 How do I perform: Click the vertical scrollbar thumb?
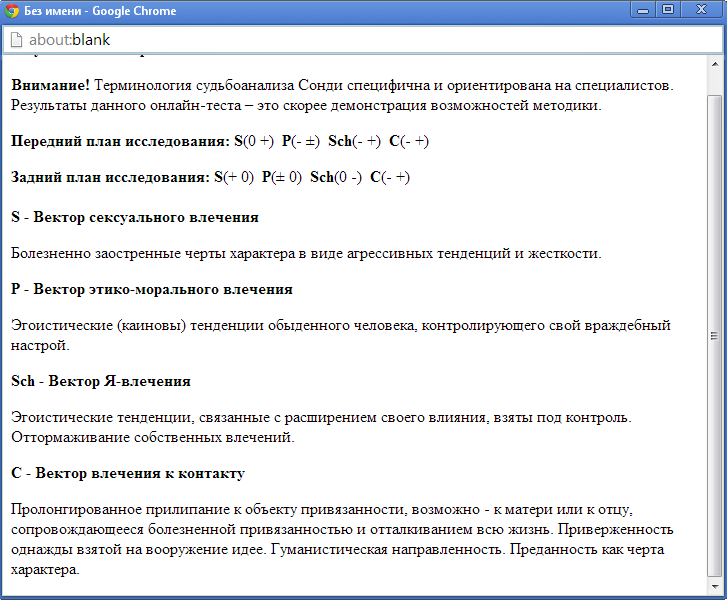pos(714,335)
